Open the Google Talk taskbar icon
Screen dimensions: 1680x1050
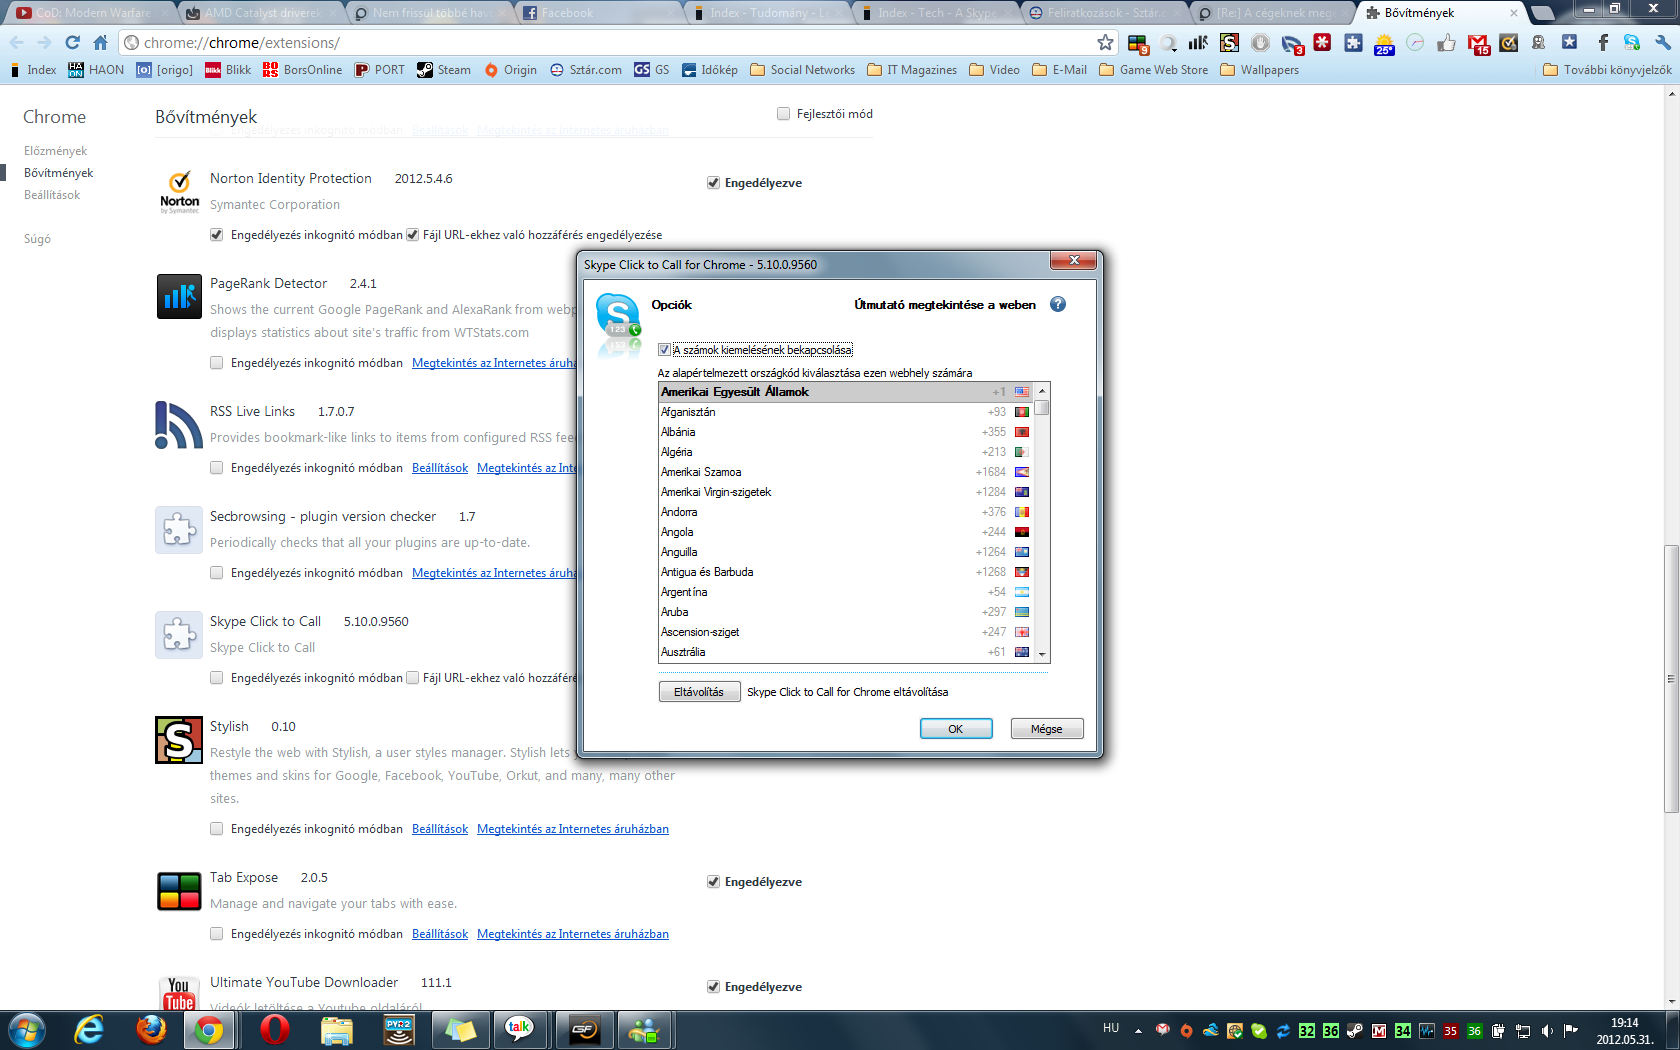519,1029
